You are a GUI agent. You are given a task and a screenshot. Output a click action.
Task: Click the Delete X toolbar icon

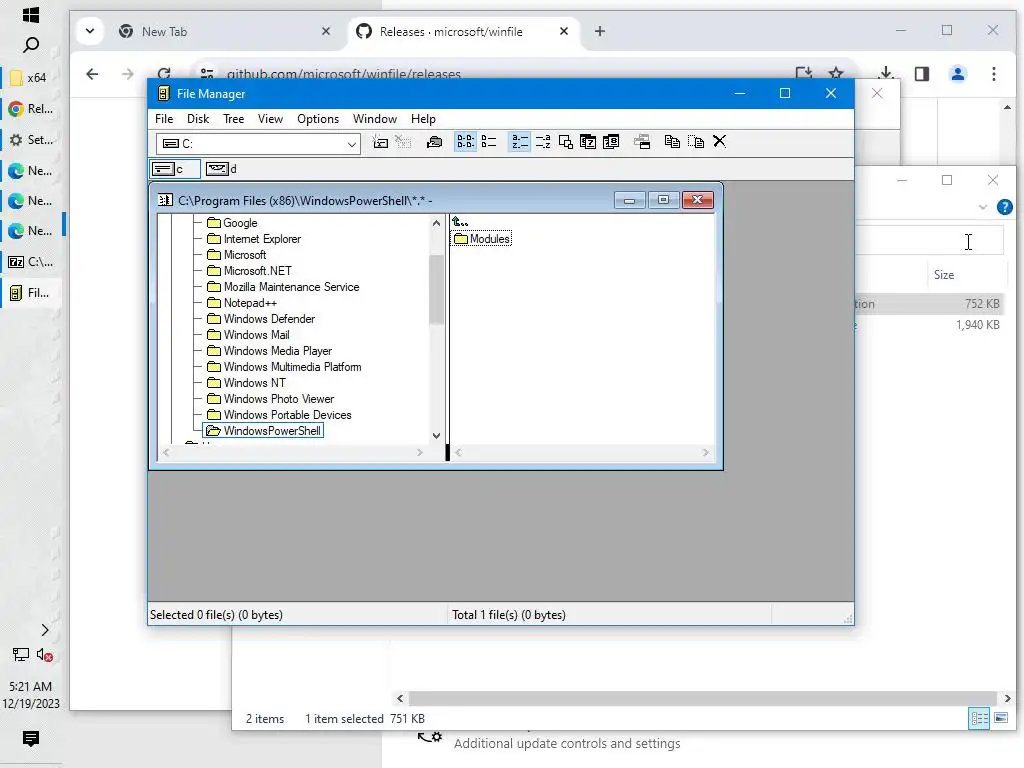720,142
